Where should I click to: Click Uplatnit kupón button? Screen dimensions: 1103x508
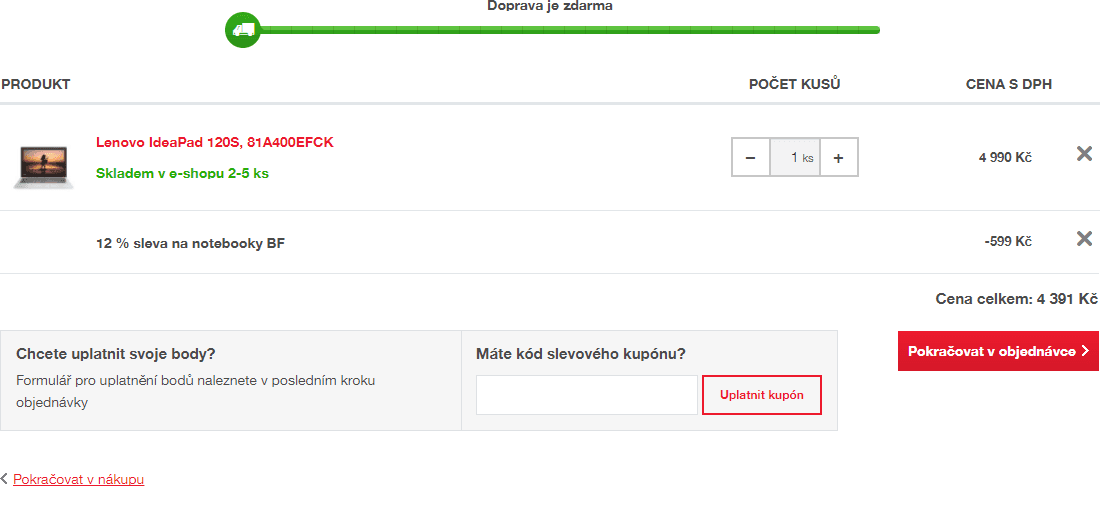point(762,395)
